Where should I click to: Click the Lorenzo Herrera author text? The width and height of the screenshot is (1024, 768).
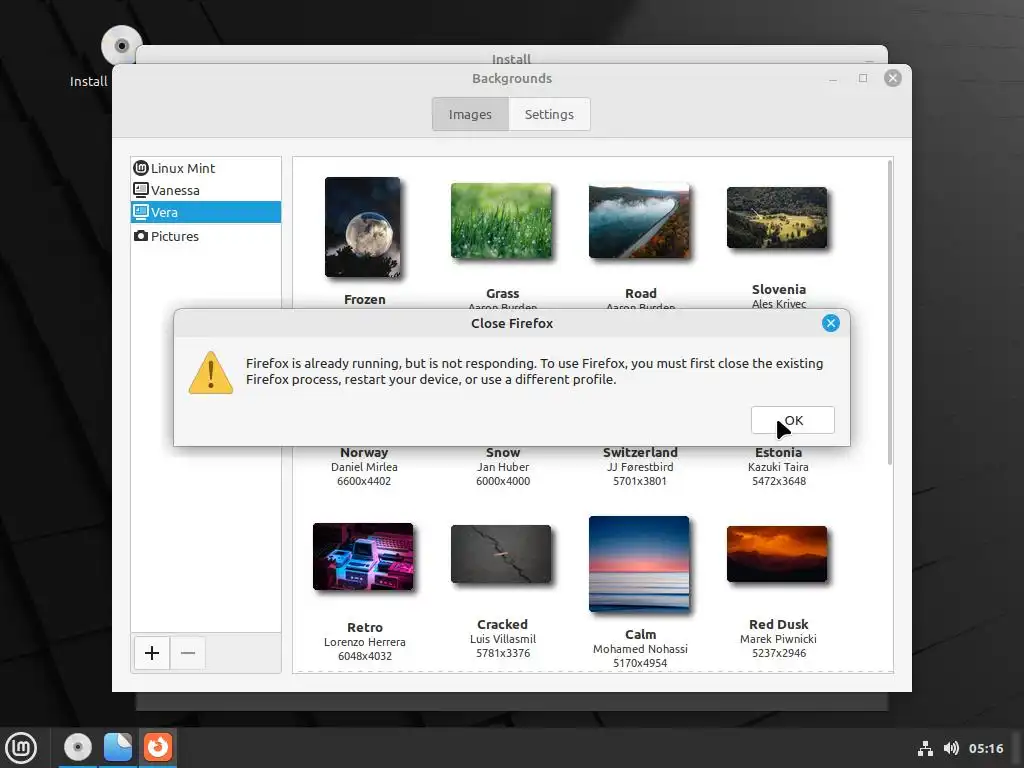point(364,642)
